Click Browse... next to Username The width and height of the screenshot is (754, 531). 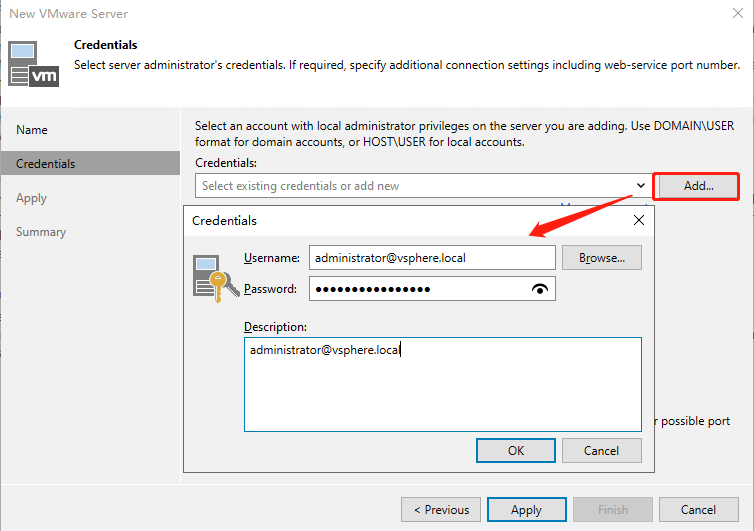click(602, 258)
